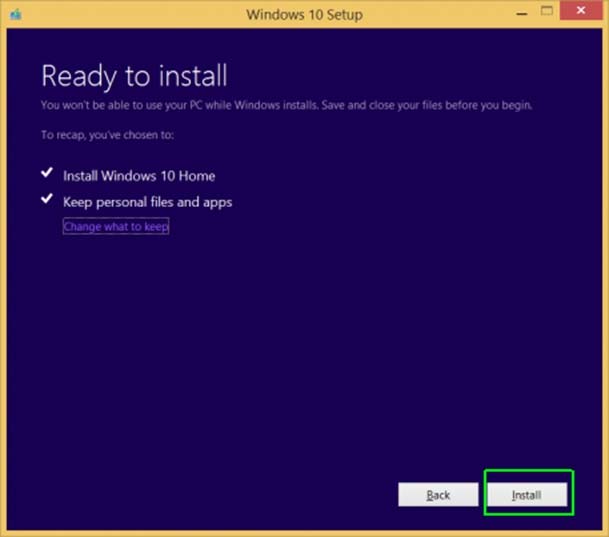Click the 'To recap, you've chosen to:' line
609x537 pixels.
coord(108,135)
